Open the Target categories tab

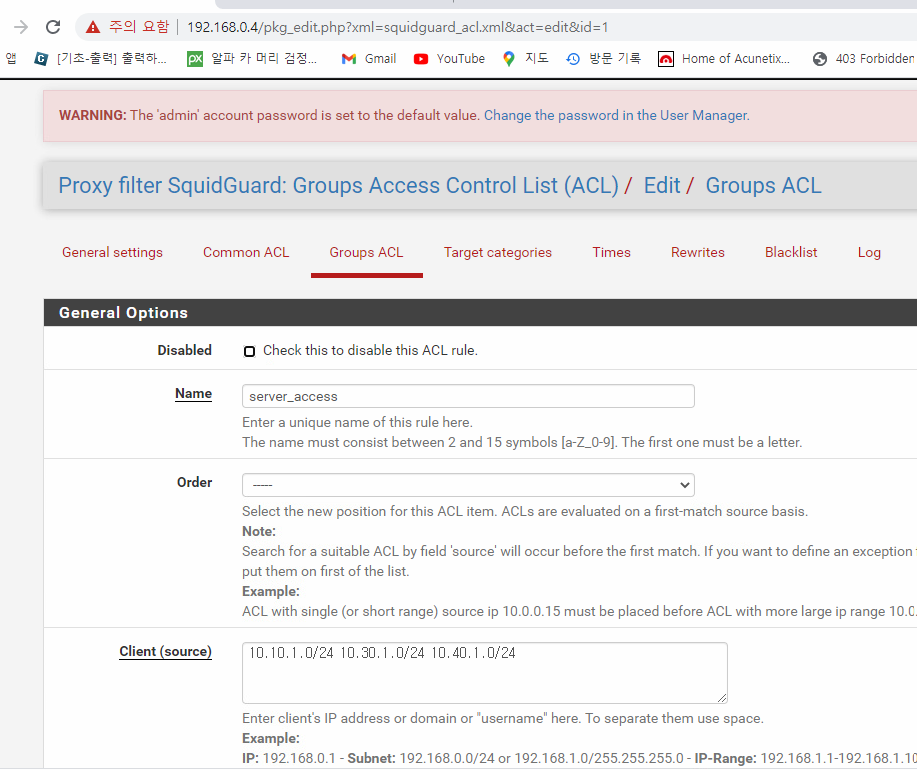[498, 252]
